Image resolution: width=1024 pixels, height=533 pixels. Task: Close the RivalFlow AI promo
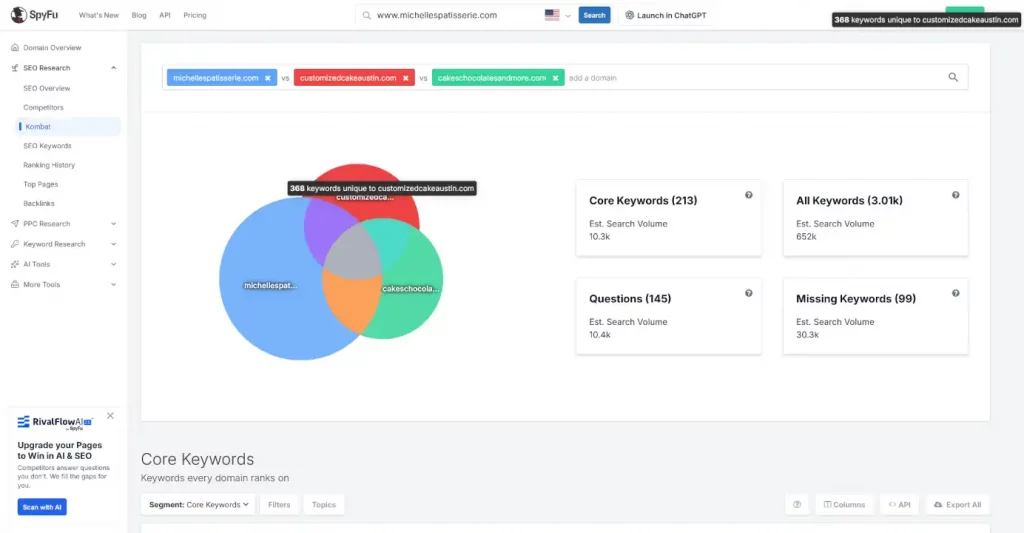(x=110, y=416)
